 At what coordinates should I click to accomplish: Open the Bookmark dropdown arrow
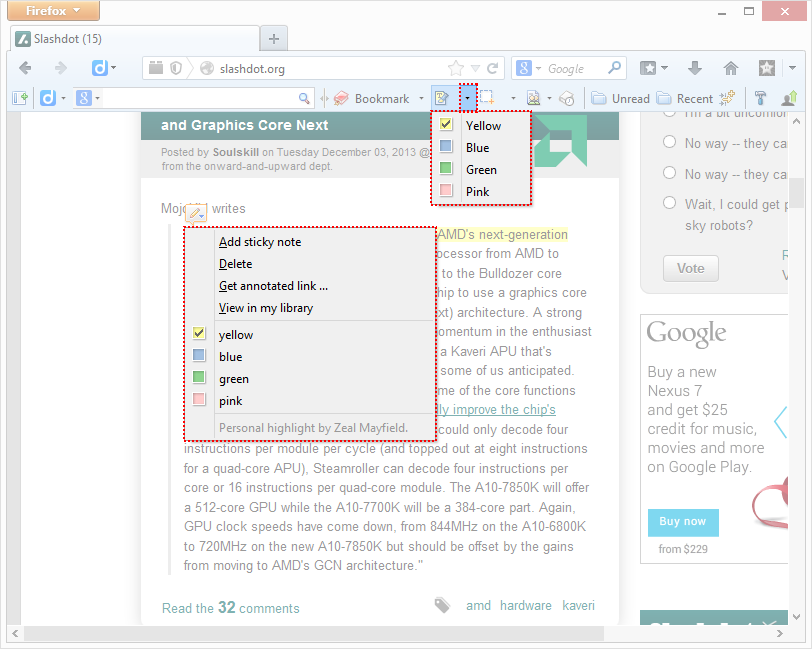click(x=421, y=98)
